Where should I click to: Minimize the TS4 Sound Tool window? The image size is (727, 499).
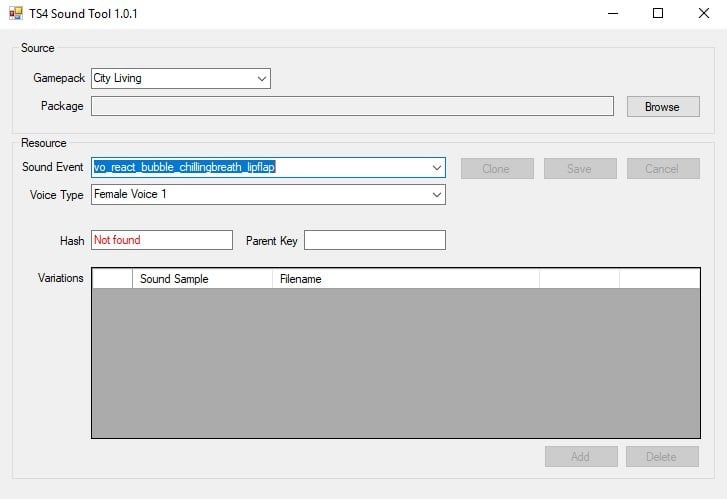point(613,13)
